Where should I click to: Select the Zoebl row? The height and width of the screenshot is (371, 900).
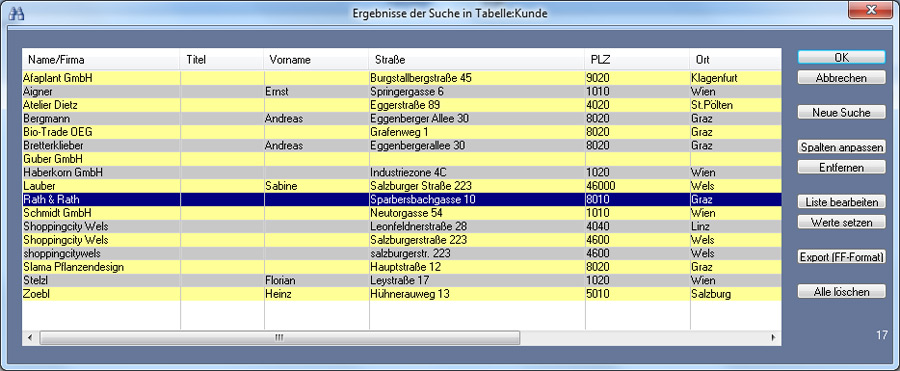(402, 294)
